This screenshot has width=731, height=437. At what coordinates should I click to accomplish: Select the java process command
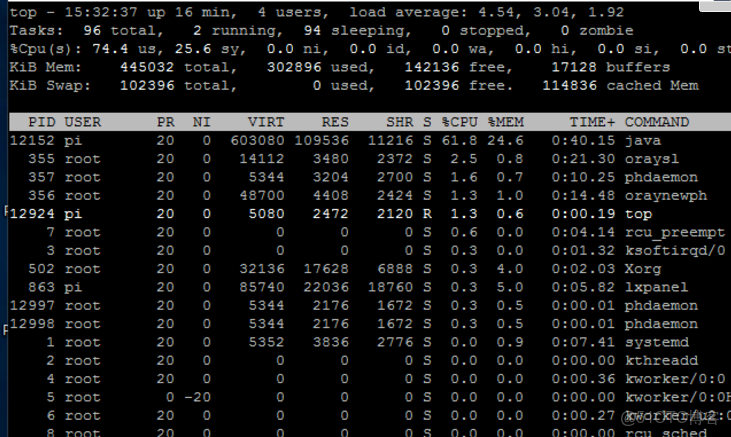(643, 140)
